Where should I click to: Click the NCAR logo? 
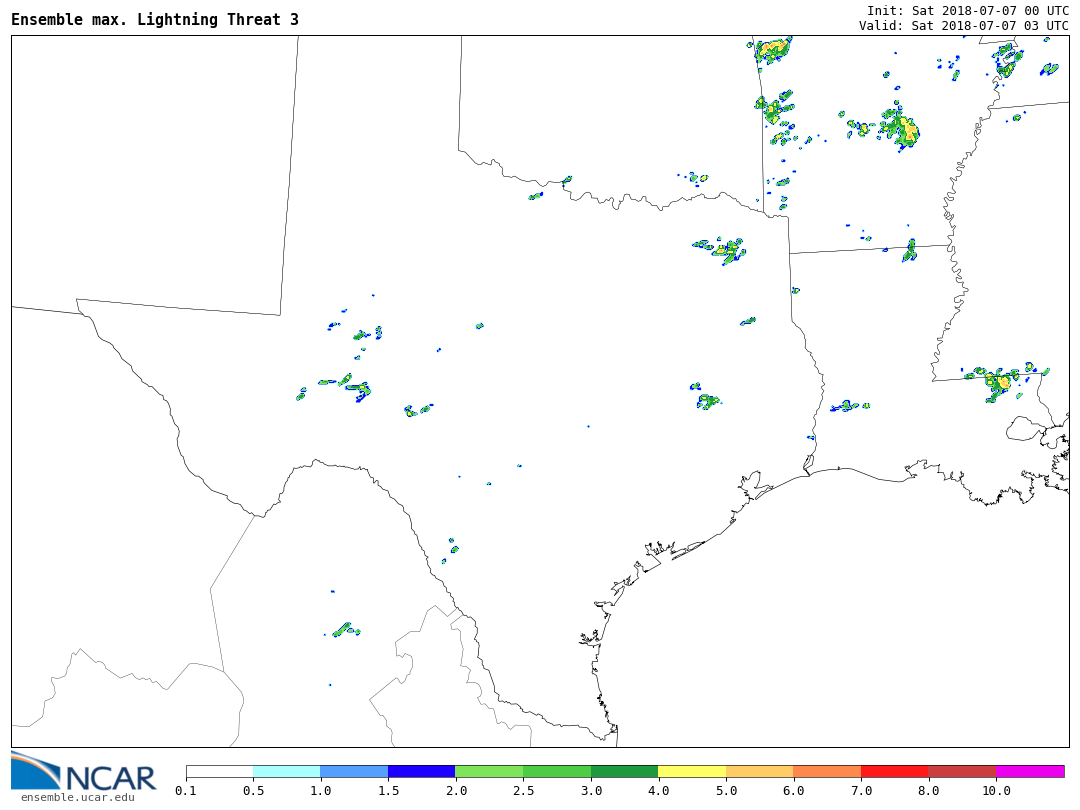click(84, 771)
